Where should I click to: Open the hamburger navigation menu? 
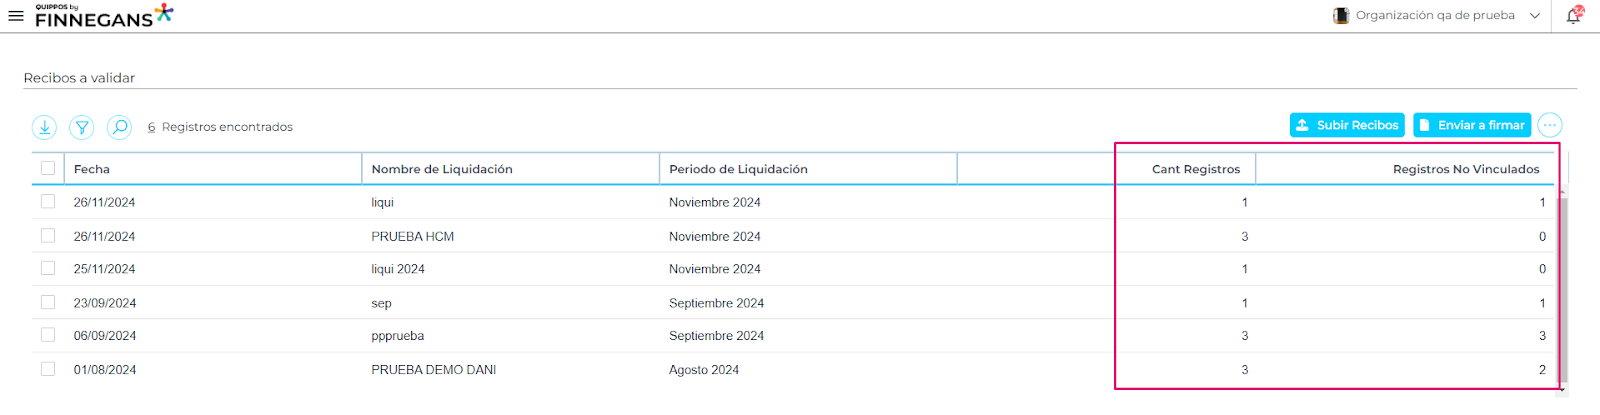16,16
